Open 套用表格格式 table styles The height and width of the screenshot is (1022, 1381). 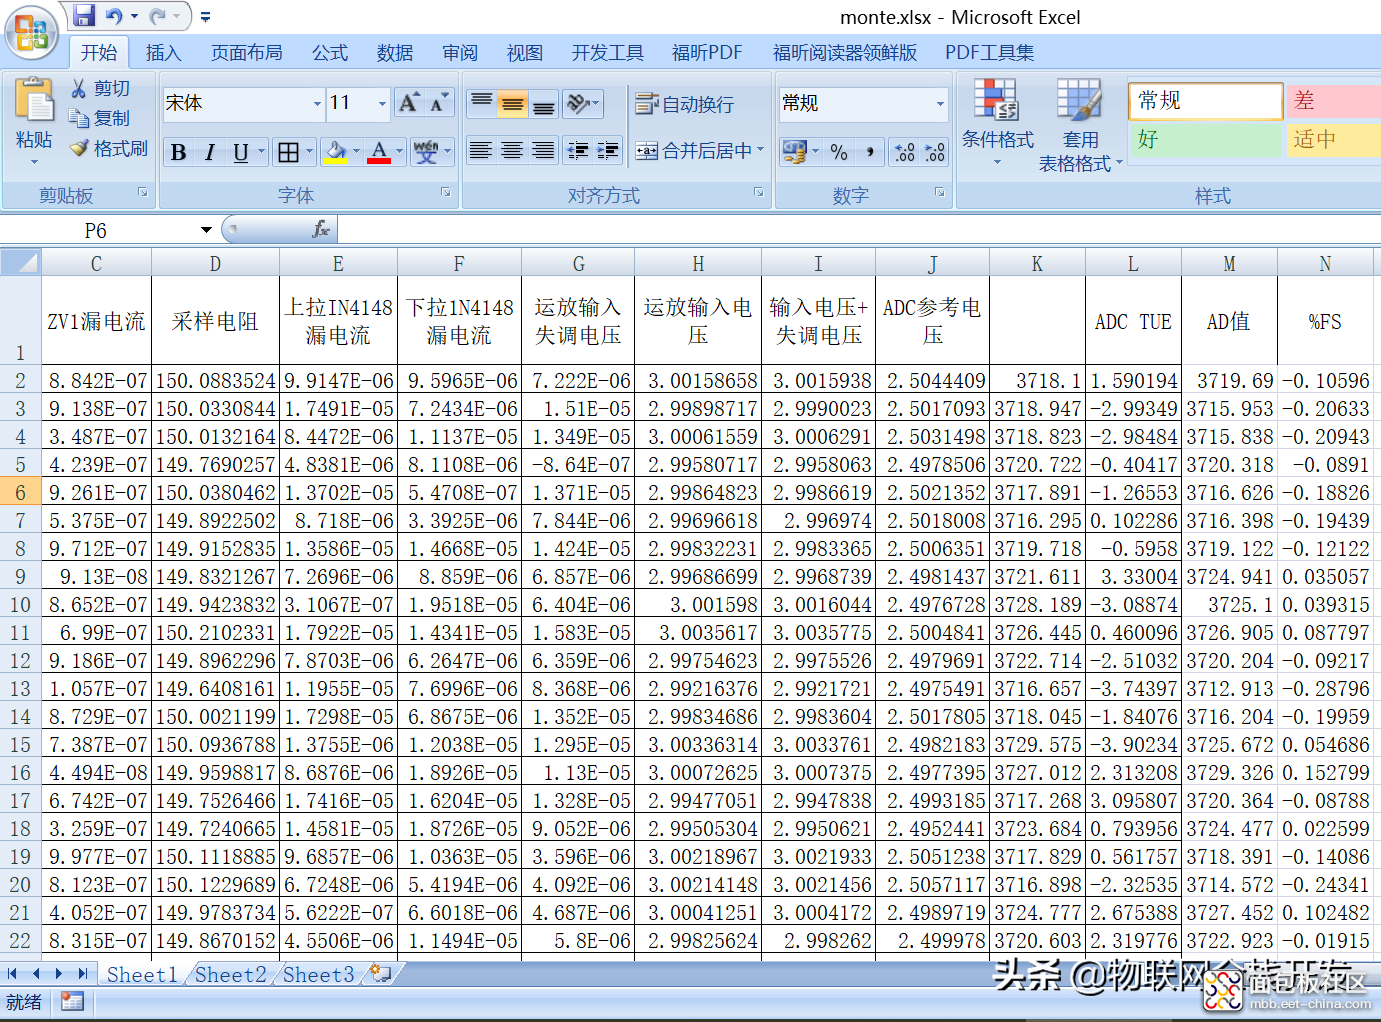[x=1080, y=124]
